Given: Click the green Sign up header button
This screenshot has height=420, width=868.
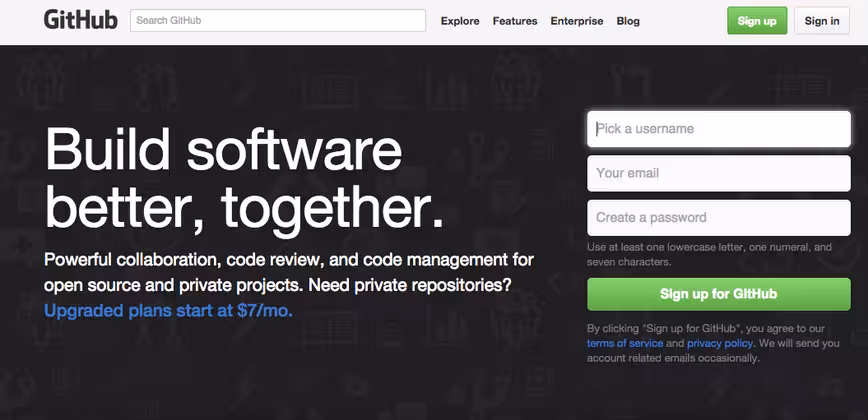Looking at the screenshot, I should pyautogui.click(x=757, y=20).
